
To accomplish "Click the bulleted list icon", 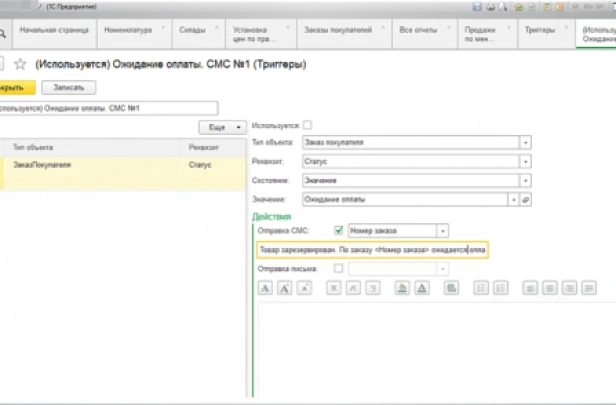I will pos(479,288).
